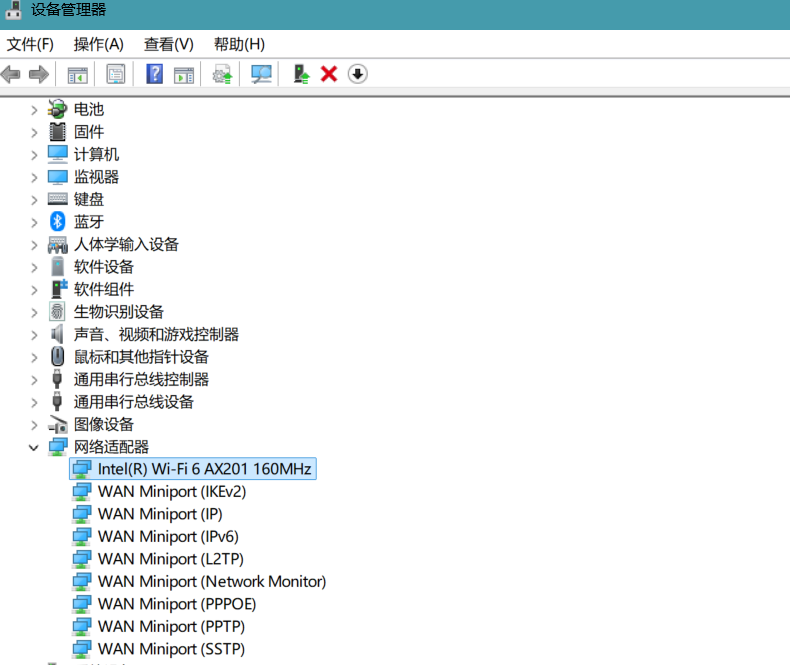Open the 文件(F) menu

coord(30,44)
